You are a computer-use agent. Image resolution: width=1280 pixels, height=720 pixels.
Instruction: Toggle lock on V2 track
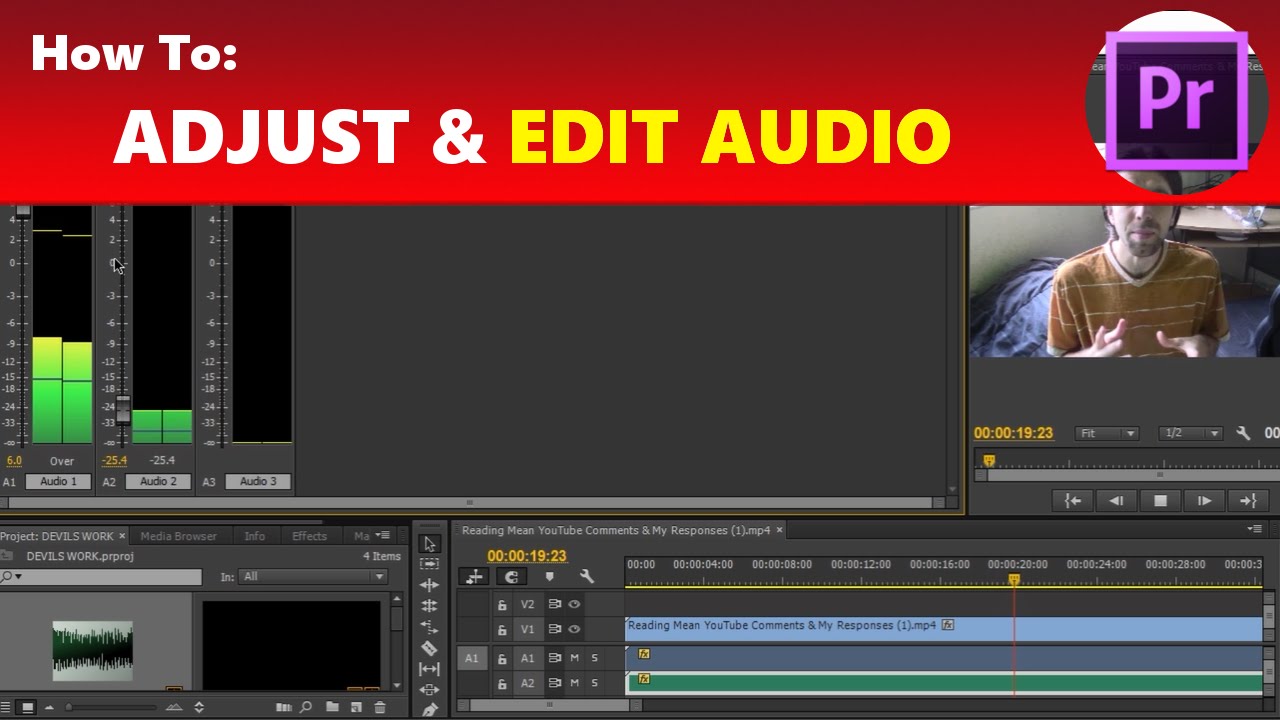(x=502, y=605)
